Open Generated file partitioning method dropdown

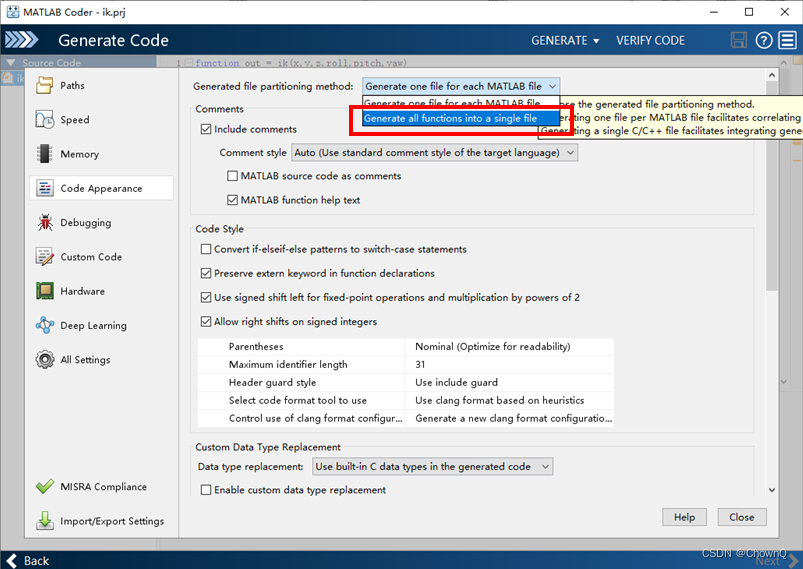coord(461,86)
